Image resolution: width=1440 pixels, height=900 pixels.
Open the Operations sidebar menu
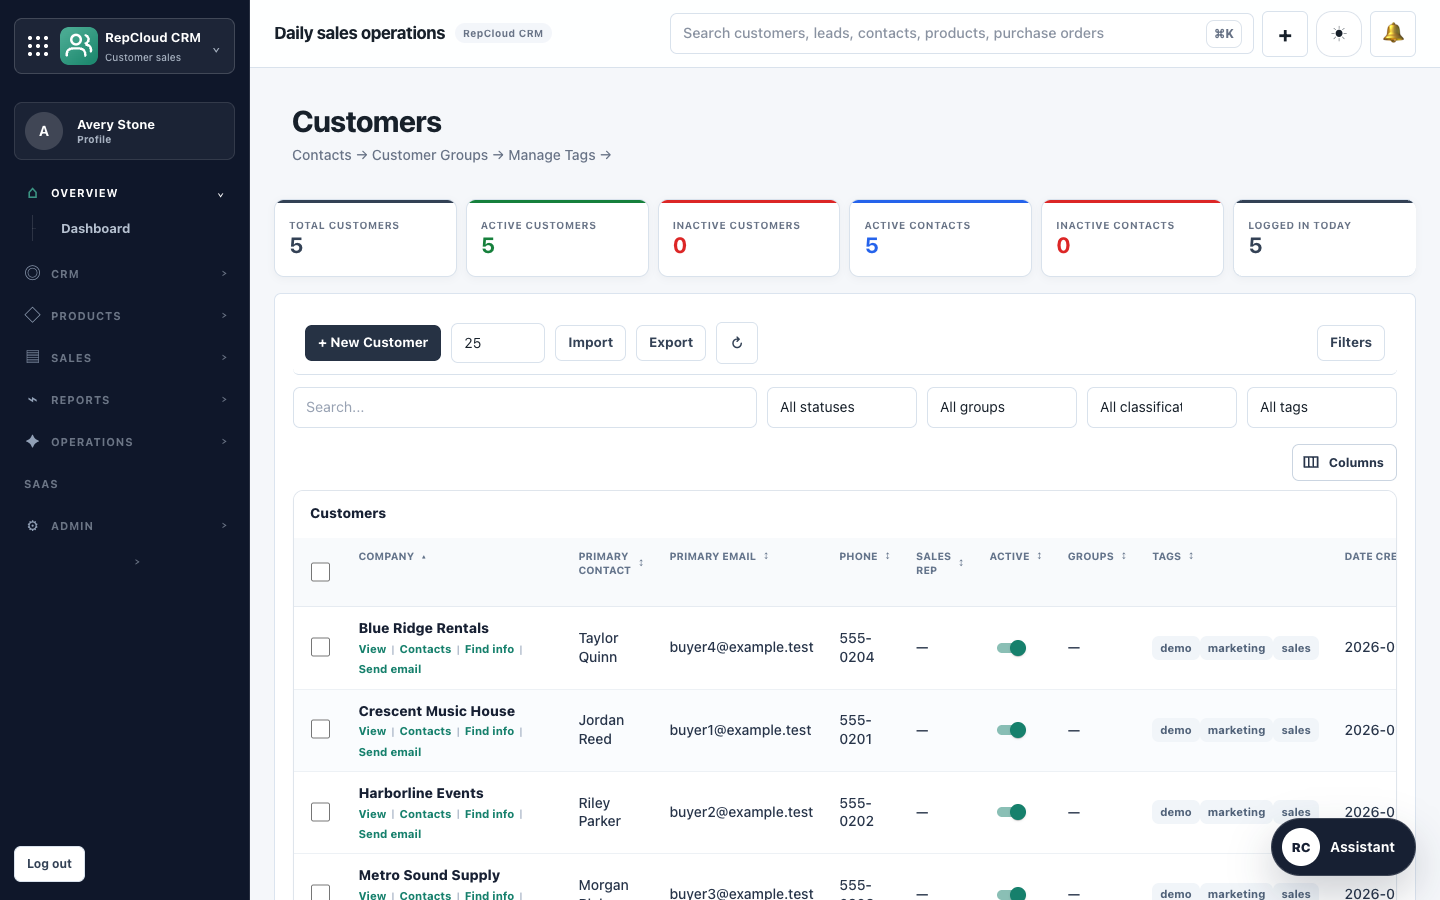click(x=125, y=442)
